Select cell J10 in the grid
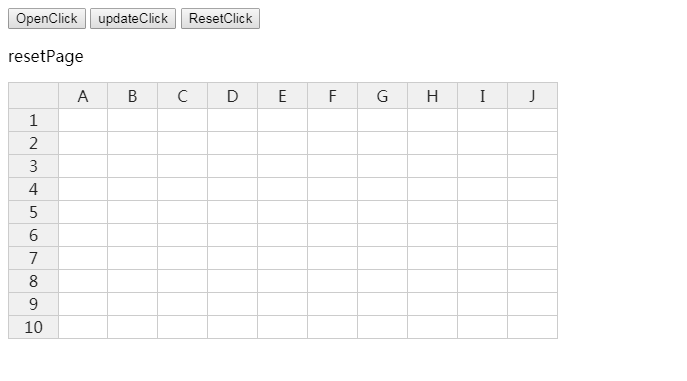Screen dimensions: 687x381 (x=532, y=327)
